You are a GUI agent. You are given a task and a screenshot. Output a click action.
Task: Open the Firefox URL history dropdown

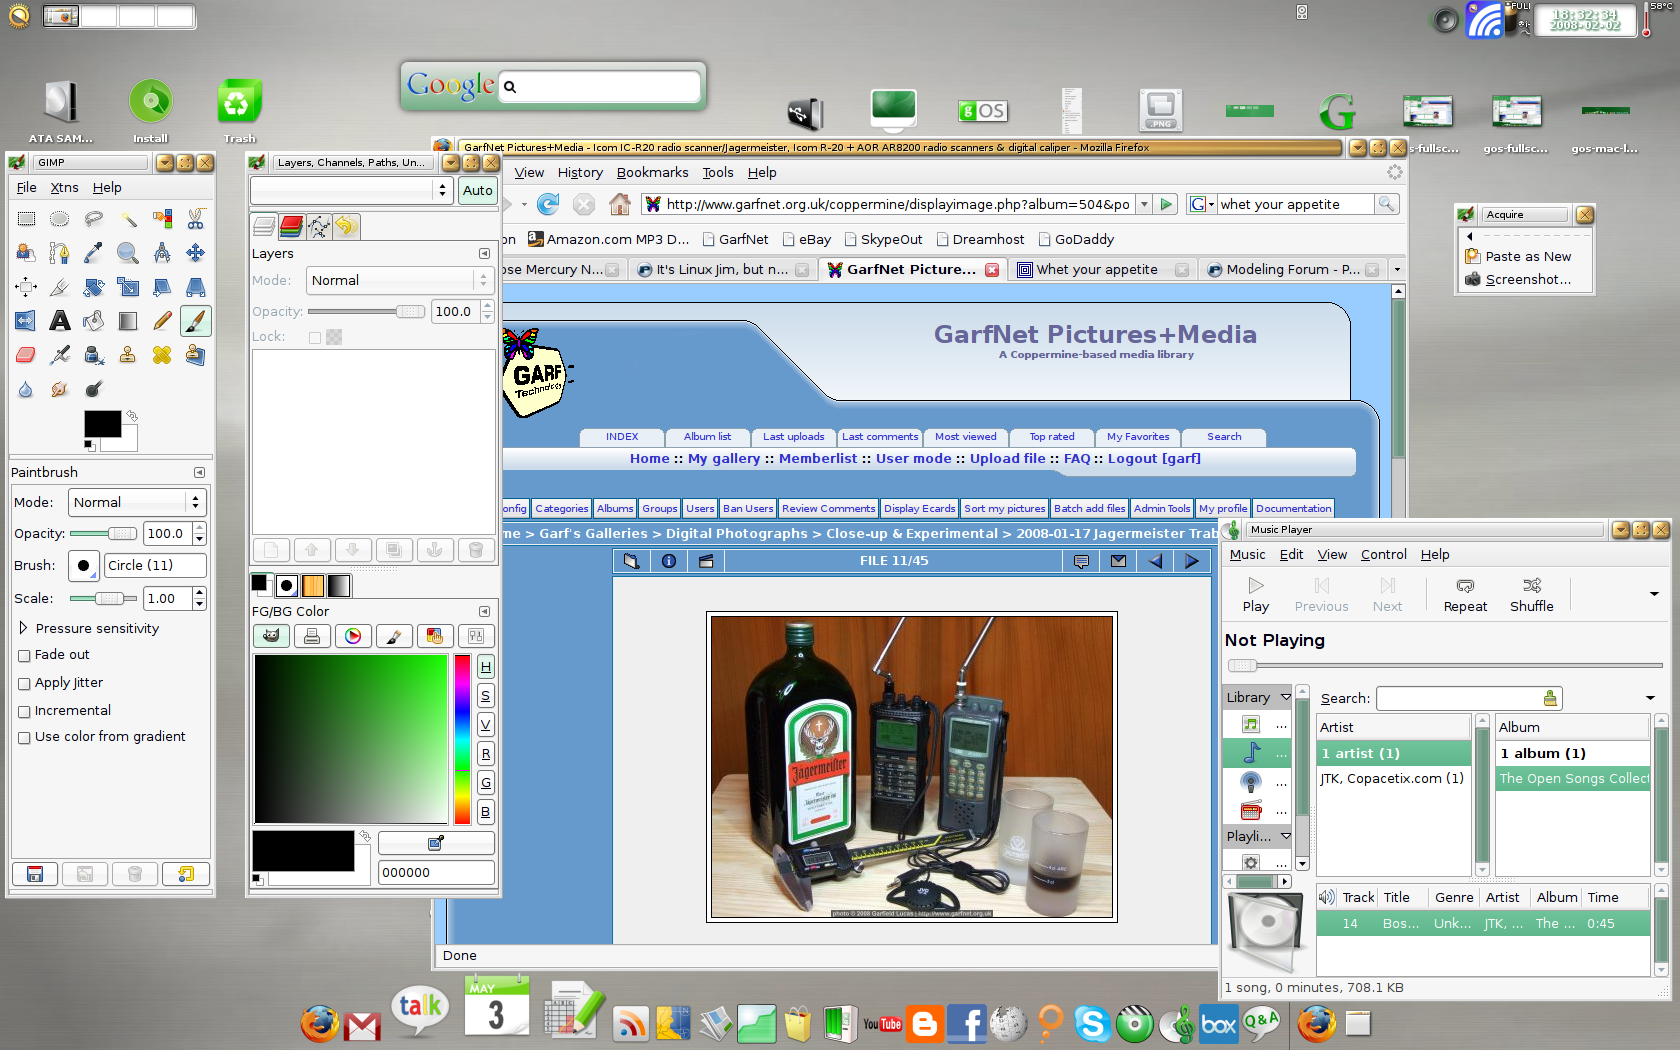pyautogui.click(x=1144, y=204)
